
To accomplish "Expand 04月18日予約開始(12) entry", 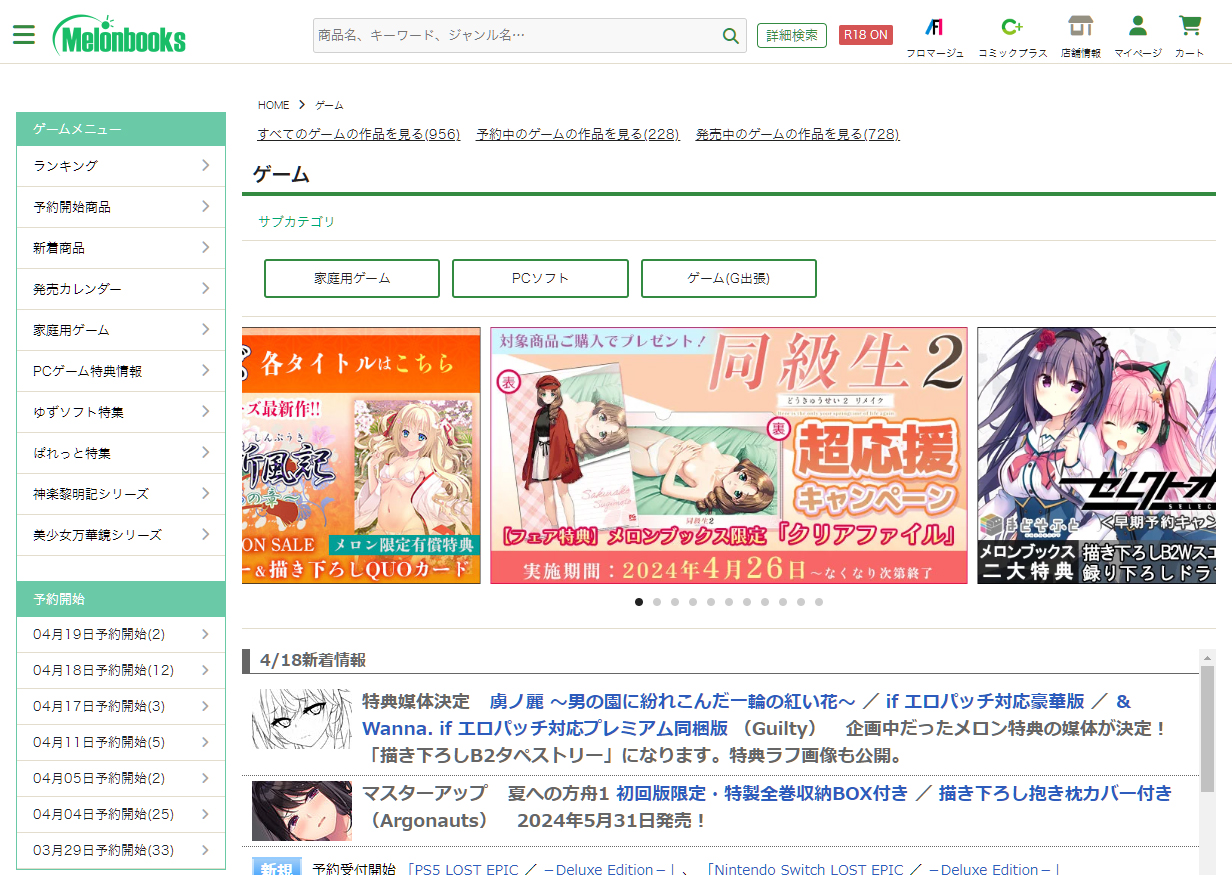I will coord(121,670).
